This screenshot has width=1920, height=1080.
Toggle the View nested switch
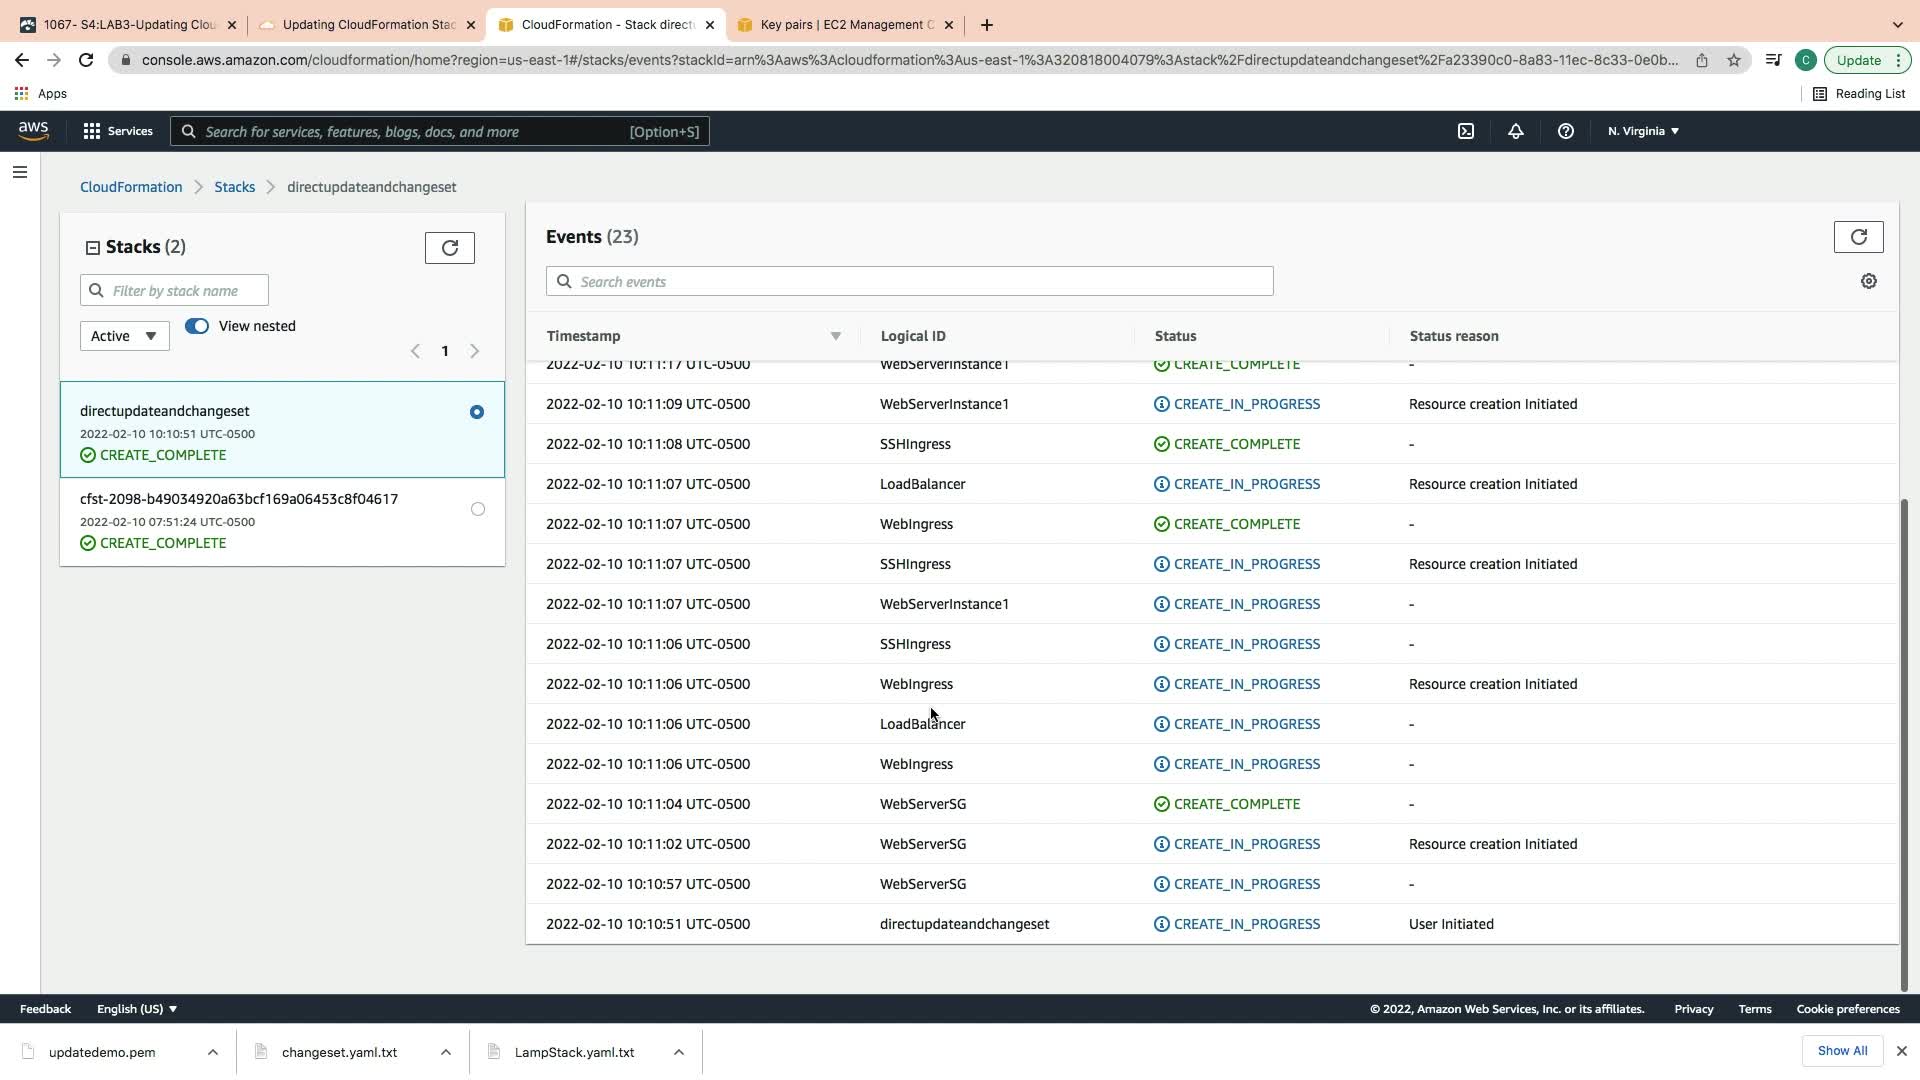[x=197, y=326]
